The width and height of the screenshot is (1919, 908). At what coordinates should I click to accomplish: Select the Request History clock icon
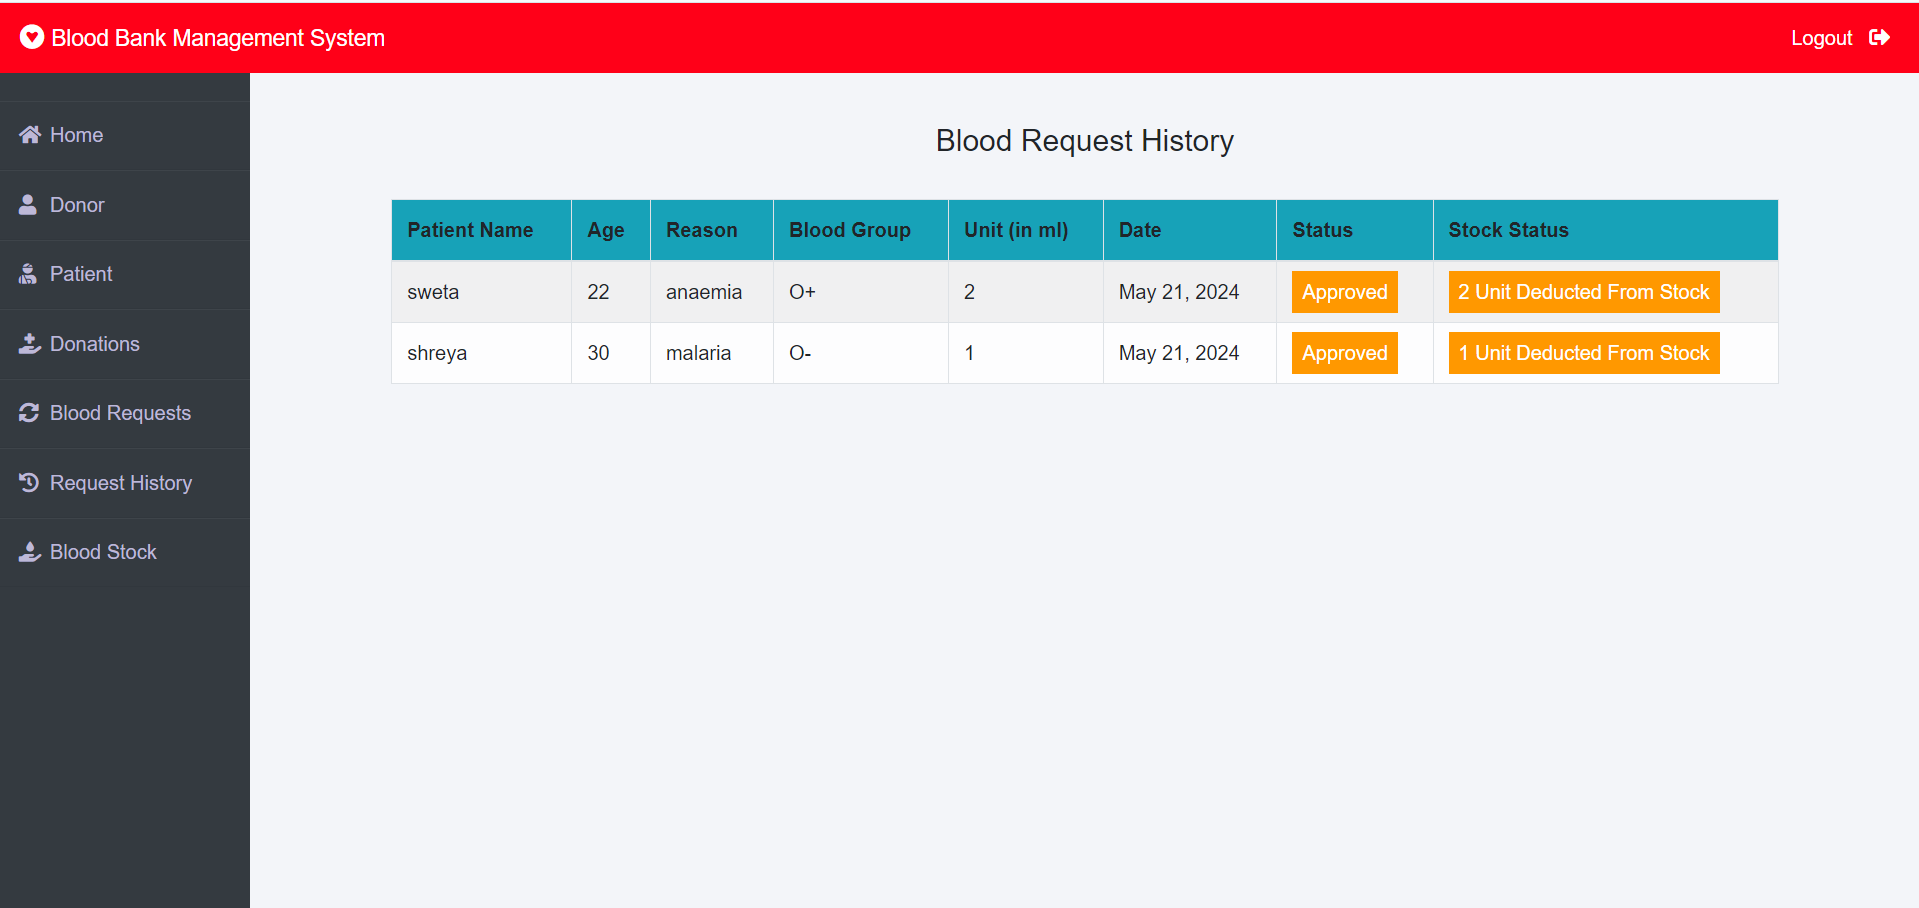[28, 482]
